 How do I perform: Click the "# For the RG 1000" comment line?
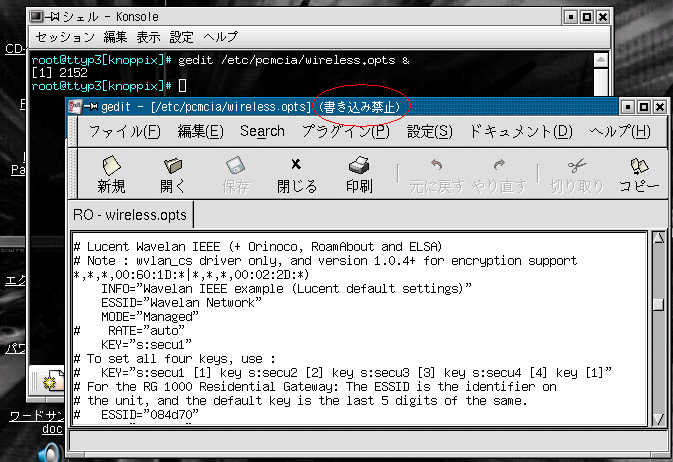315,387
